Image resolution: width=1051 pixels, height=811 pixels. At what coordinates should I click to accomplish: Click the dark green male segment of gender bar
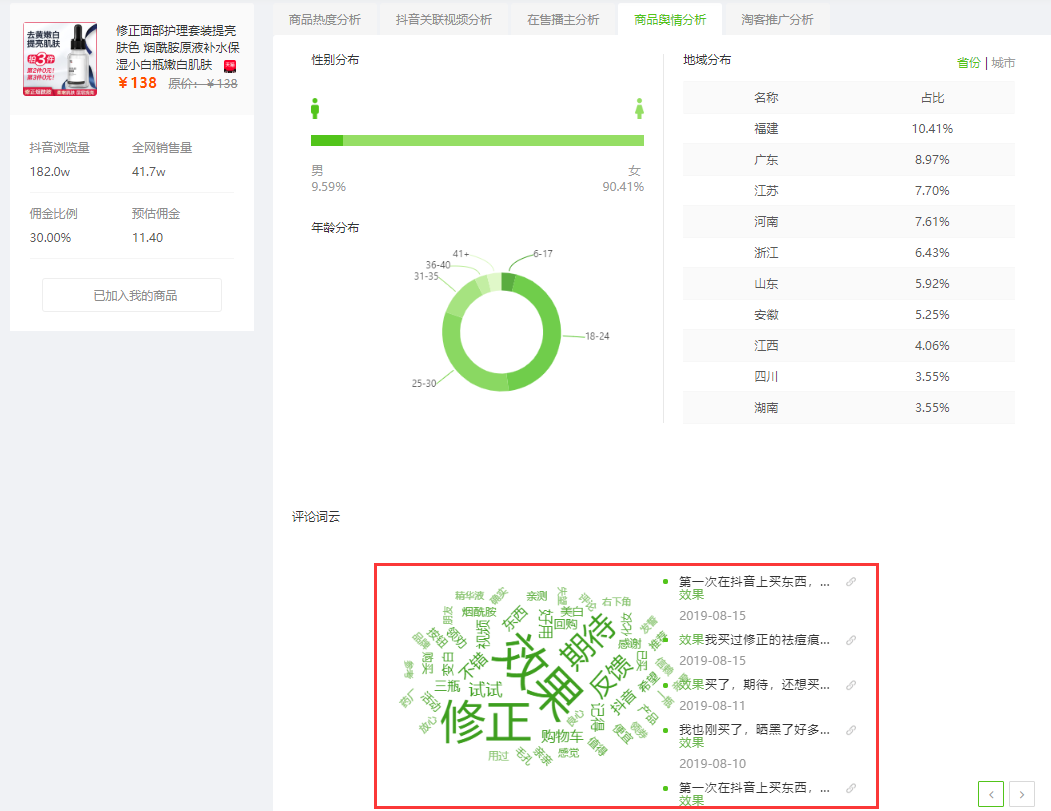(x=327, y=141)
